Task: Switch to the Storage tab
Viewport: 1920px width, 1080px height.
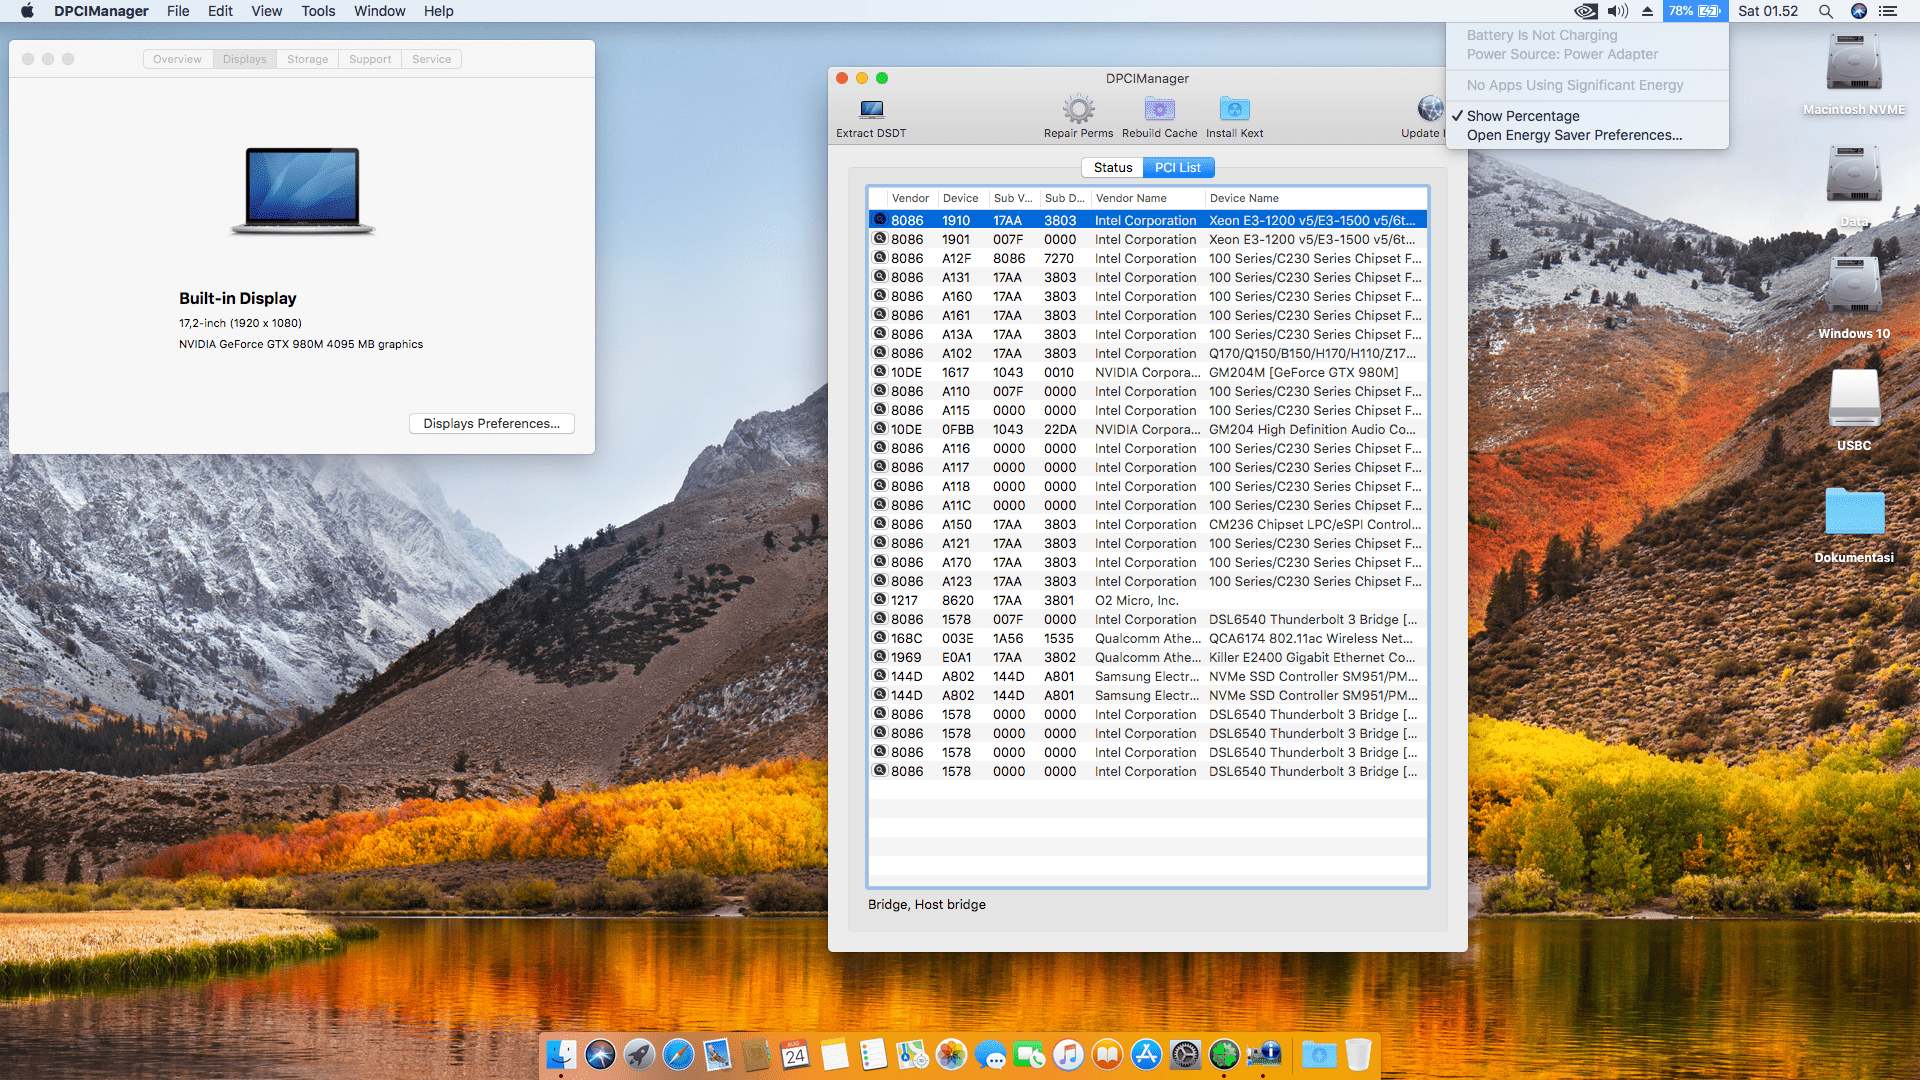Action: (x=307, y=59)
